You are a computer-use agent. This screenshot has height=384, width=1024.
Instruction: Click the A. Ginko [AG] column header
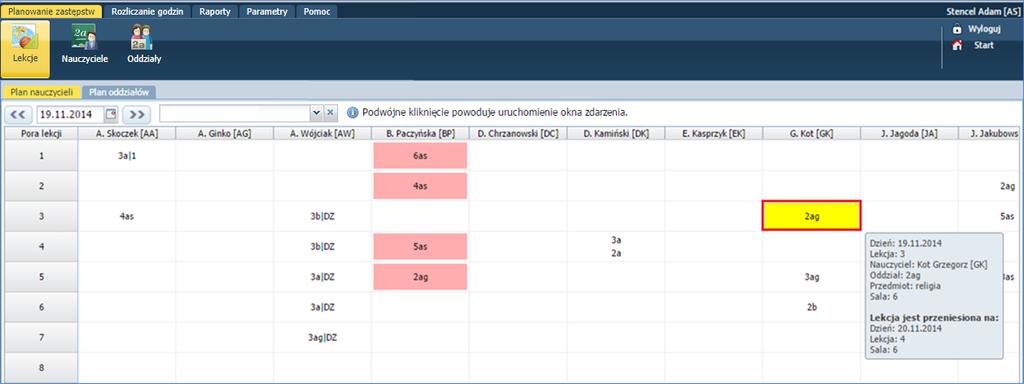[x=224, y=134]
